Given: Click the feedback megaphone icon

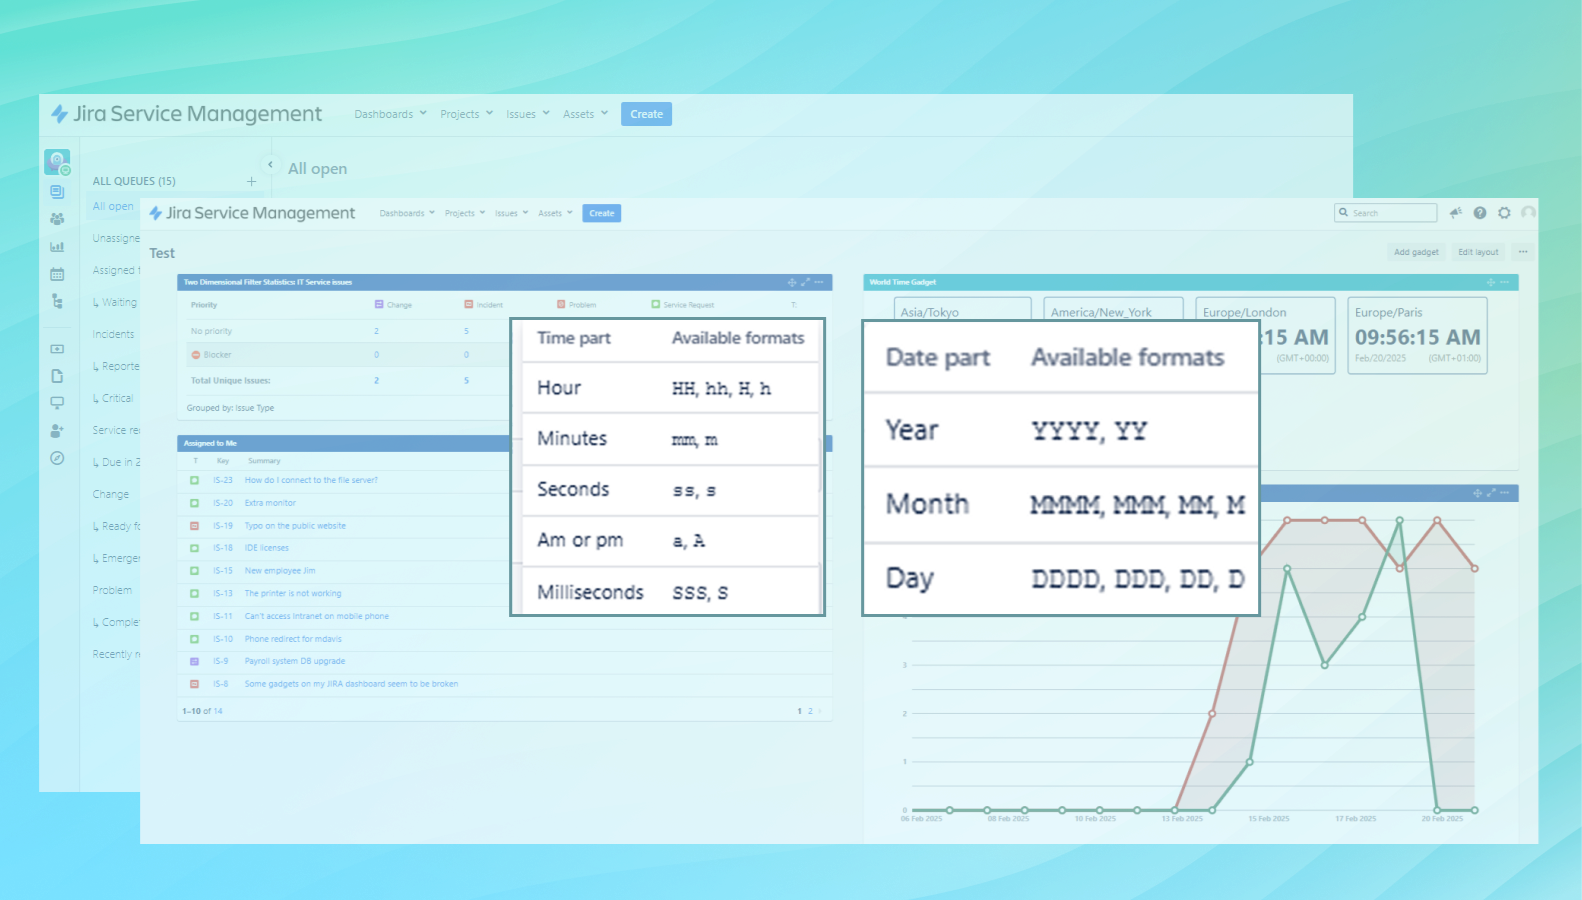Looking at the screenshot, I should point(1455,213).
